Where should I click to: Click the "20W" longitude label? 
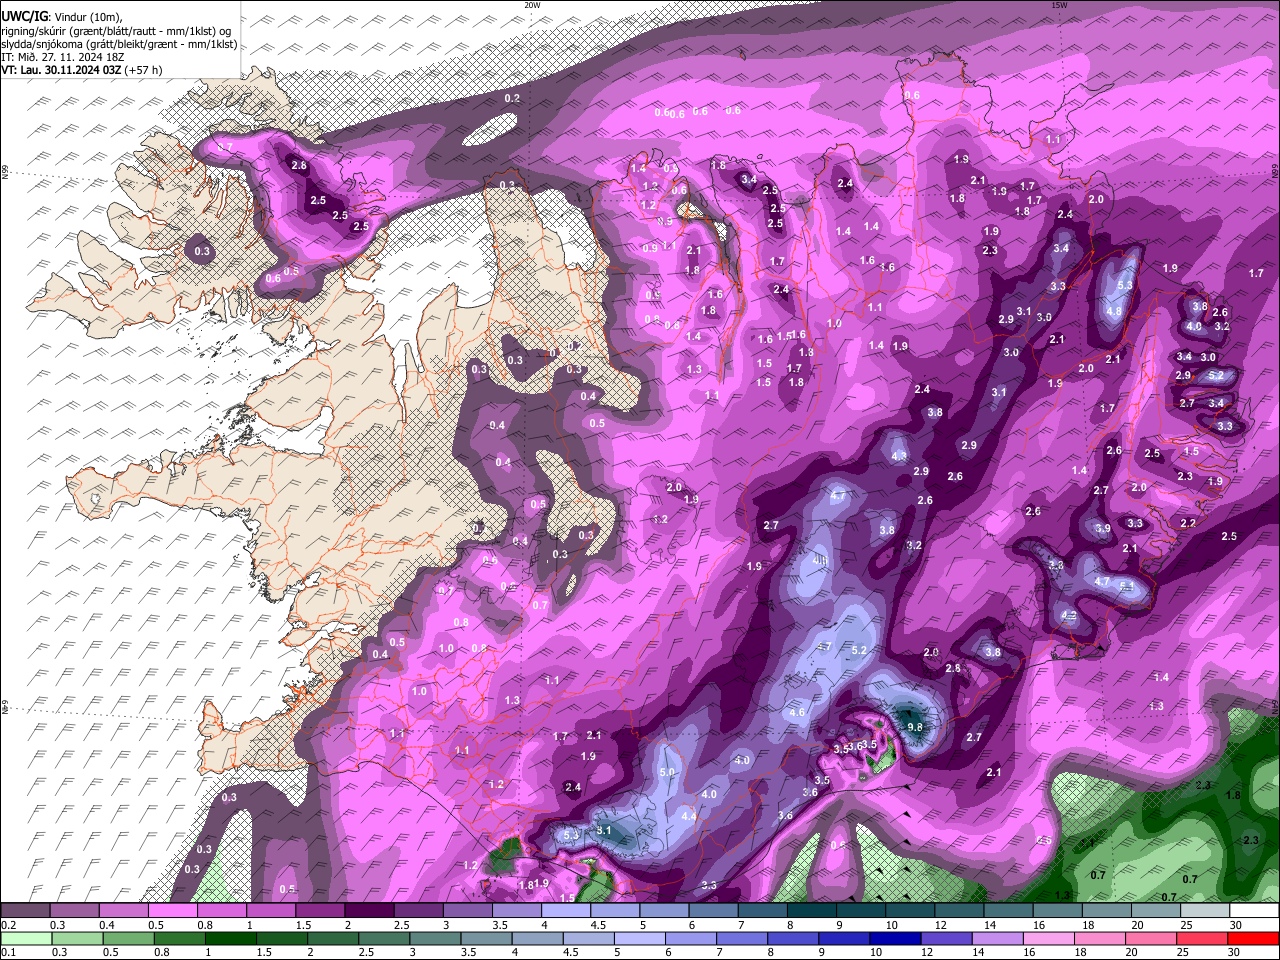532,5
